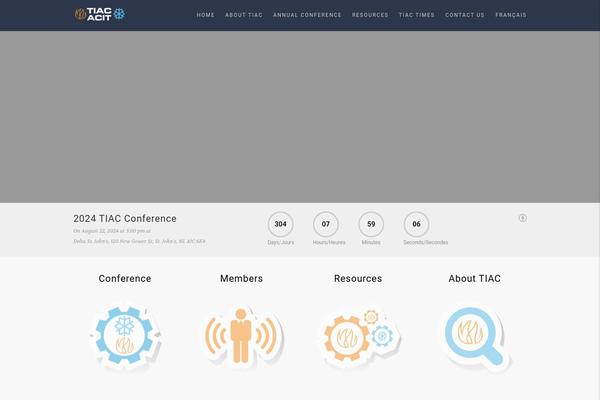Click the Conference section heading
The image size is (600, 400).
125,279
